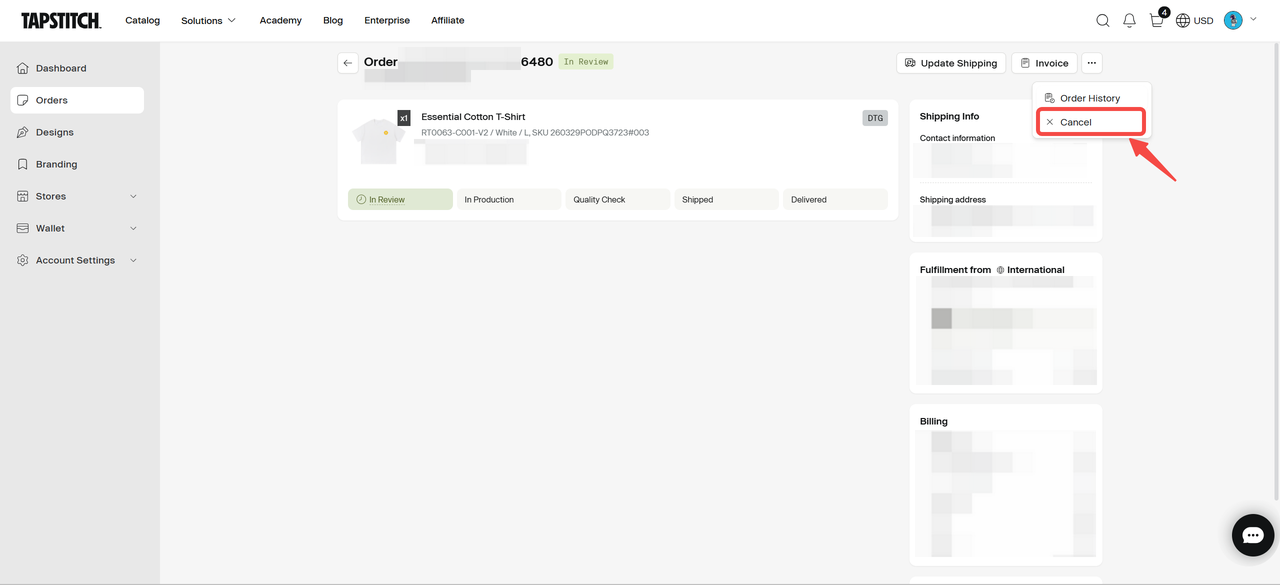1280x585 pixels.
Task: Open the live chat bubble
Action: (1252, 536)
